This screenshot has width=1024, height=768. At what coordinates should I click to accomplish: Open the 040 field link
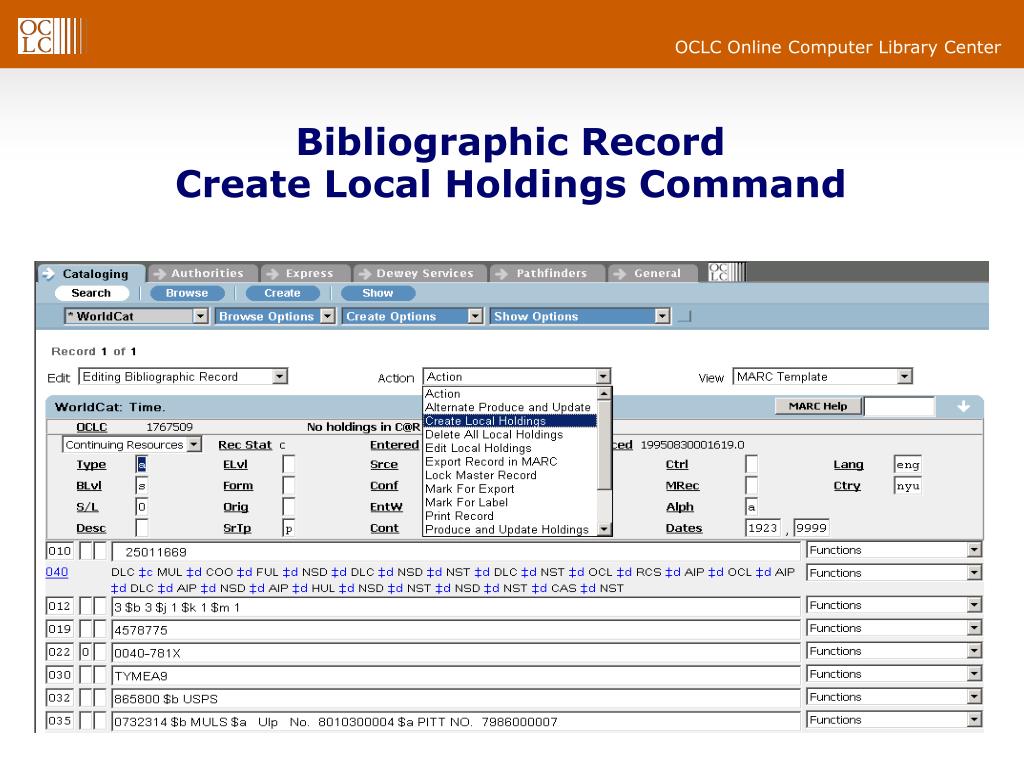pyautogui.click(x=57, y=572)
